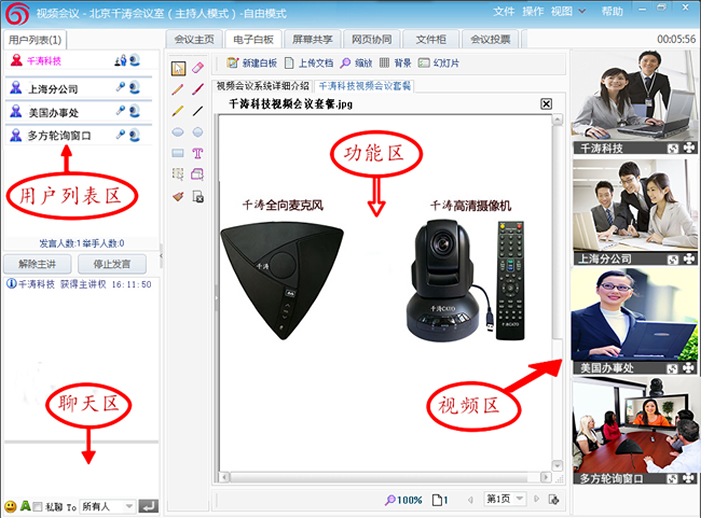
Task: Switch to the 会议主页 tab
Action: 194,39
